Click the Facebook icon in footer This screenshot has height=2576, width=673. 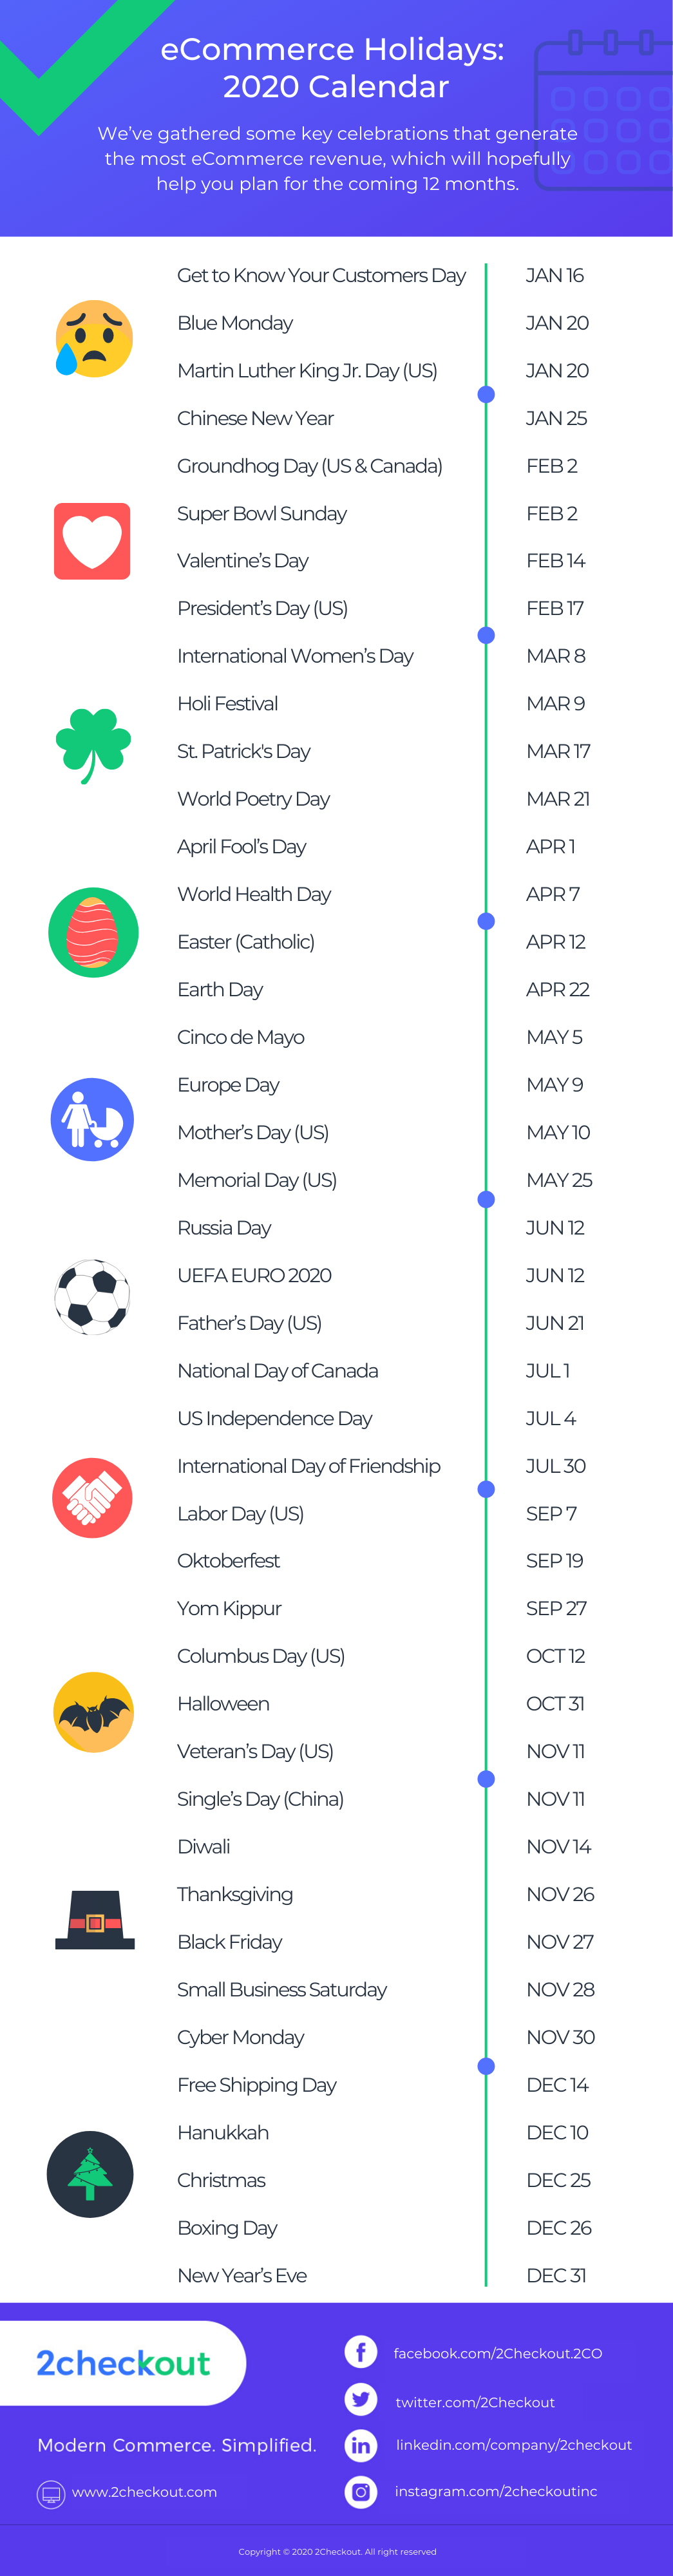[361, 2351]
